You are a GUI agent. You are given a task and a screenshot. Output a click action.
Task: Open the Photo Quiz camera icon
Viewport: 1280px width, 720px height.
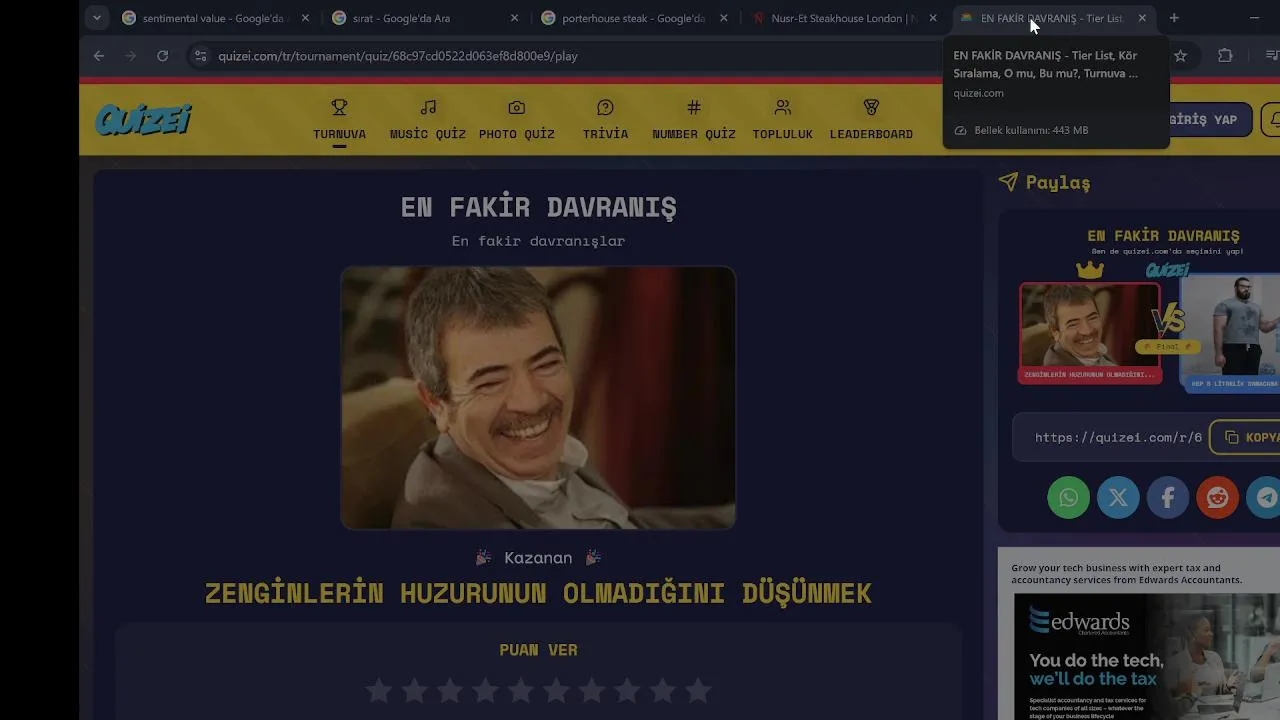(516, 107)
